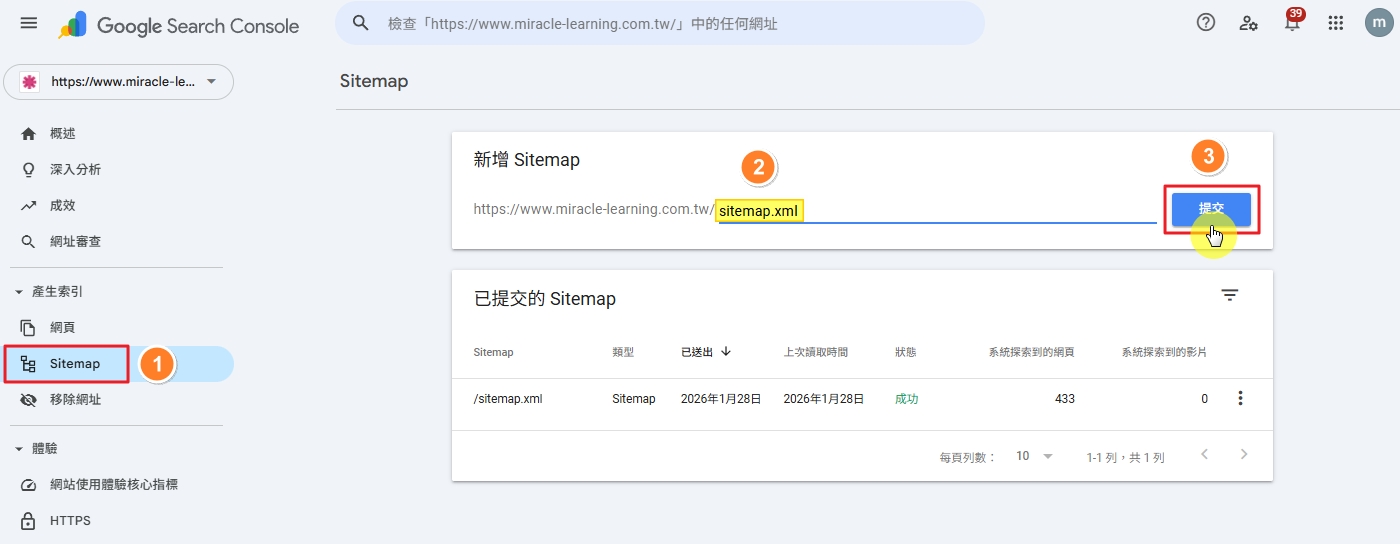This screenshot has width=1400, height=544.
Task: Select Sitemap in the sidebar
Action: (75, 364)
